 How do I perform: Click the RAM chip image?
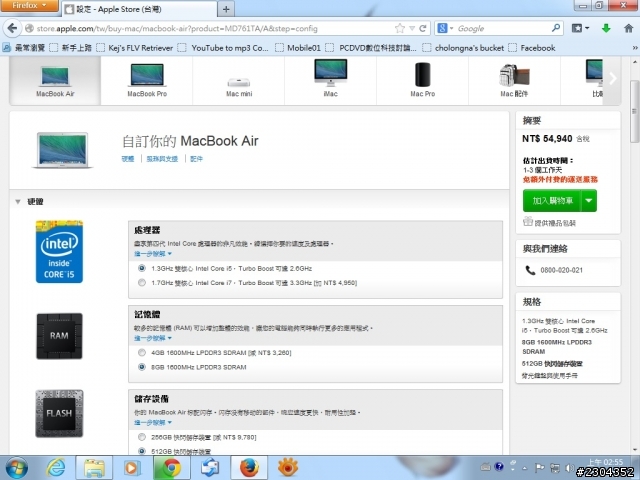point(59,336)
